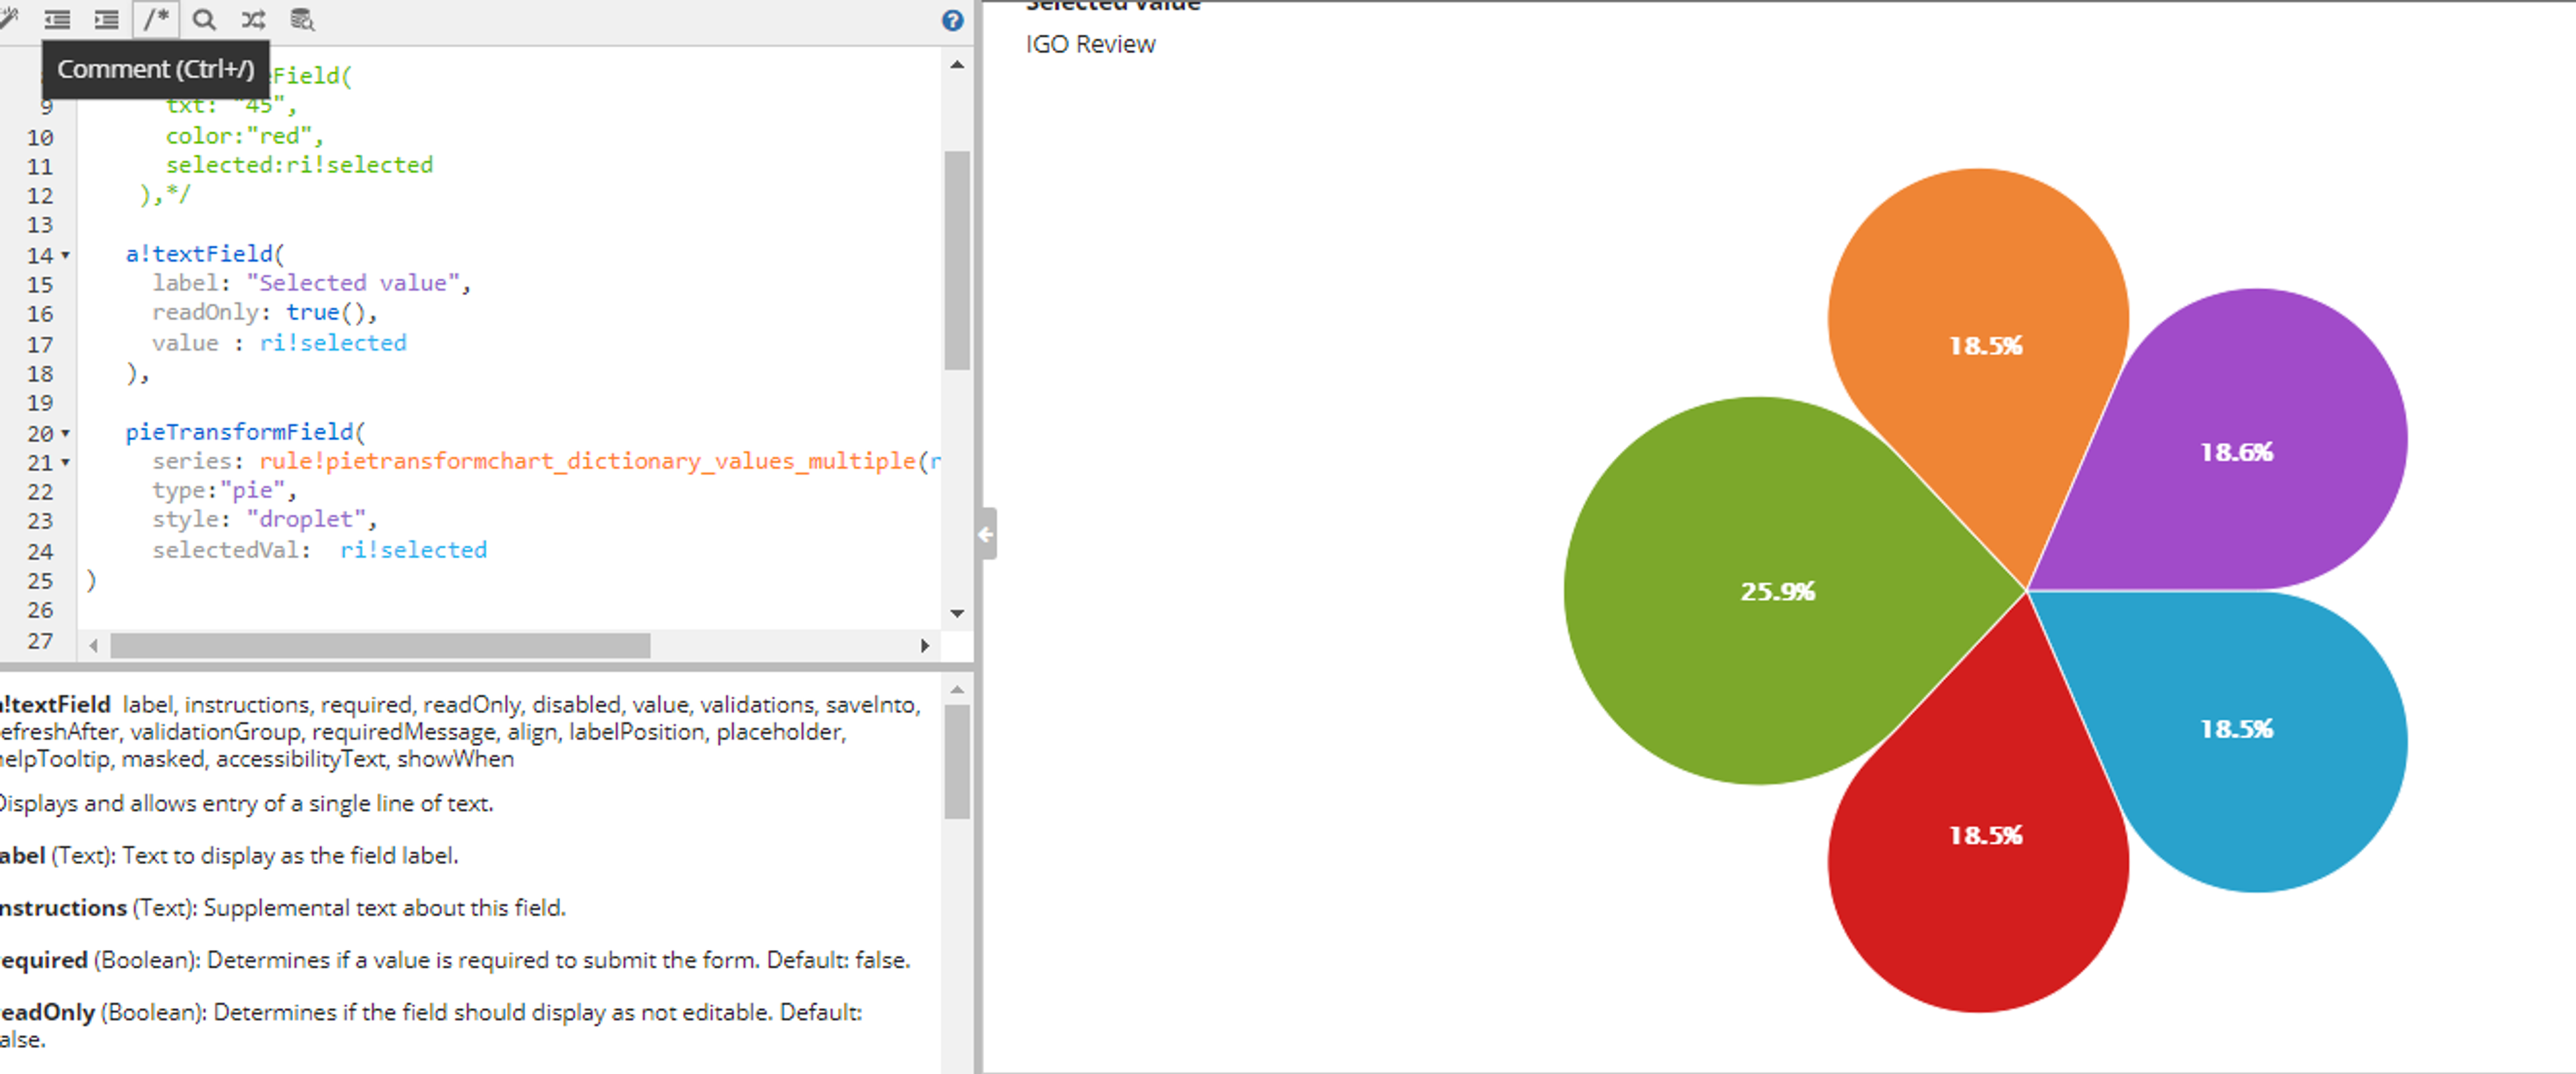The height and width of the screenshot is (1074, 2576).
Task: Click the "droplet" style string on line 23
Action: coord(306,519)
